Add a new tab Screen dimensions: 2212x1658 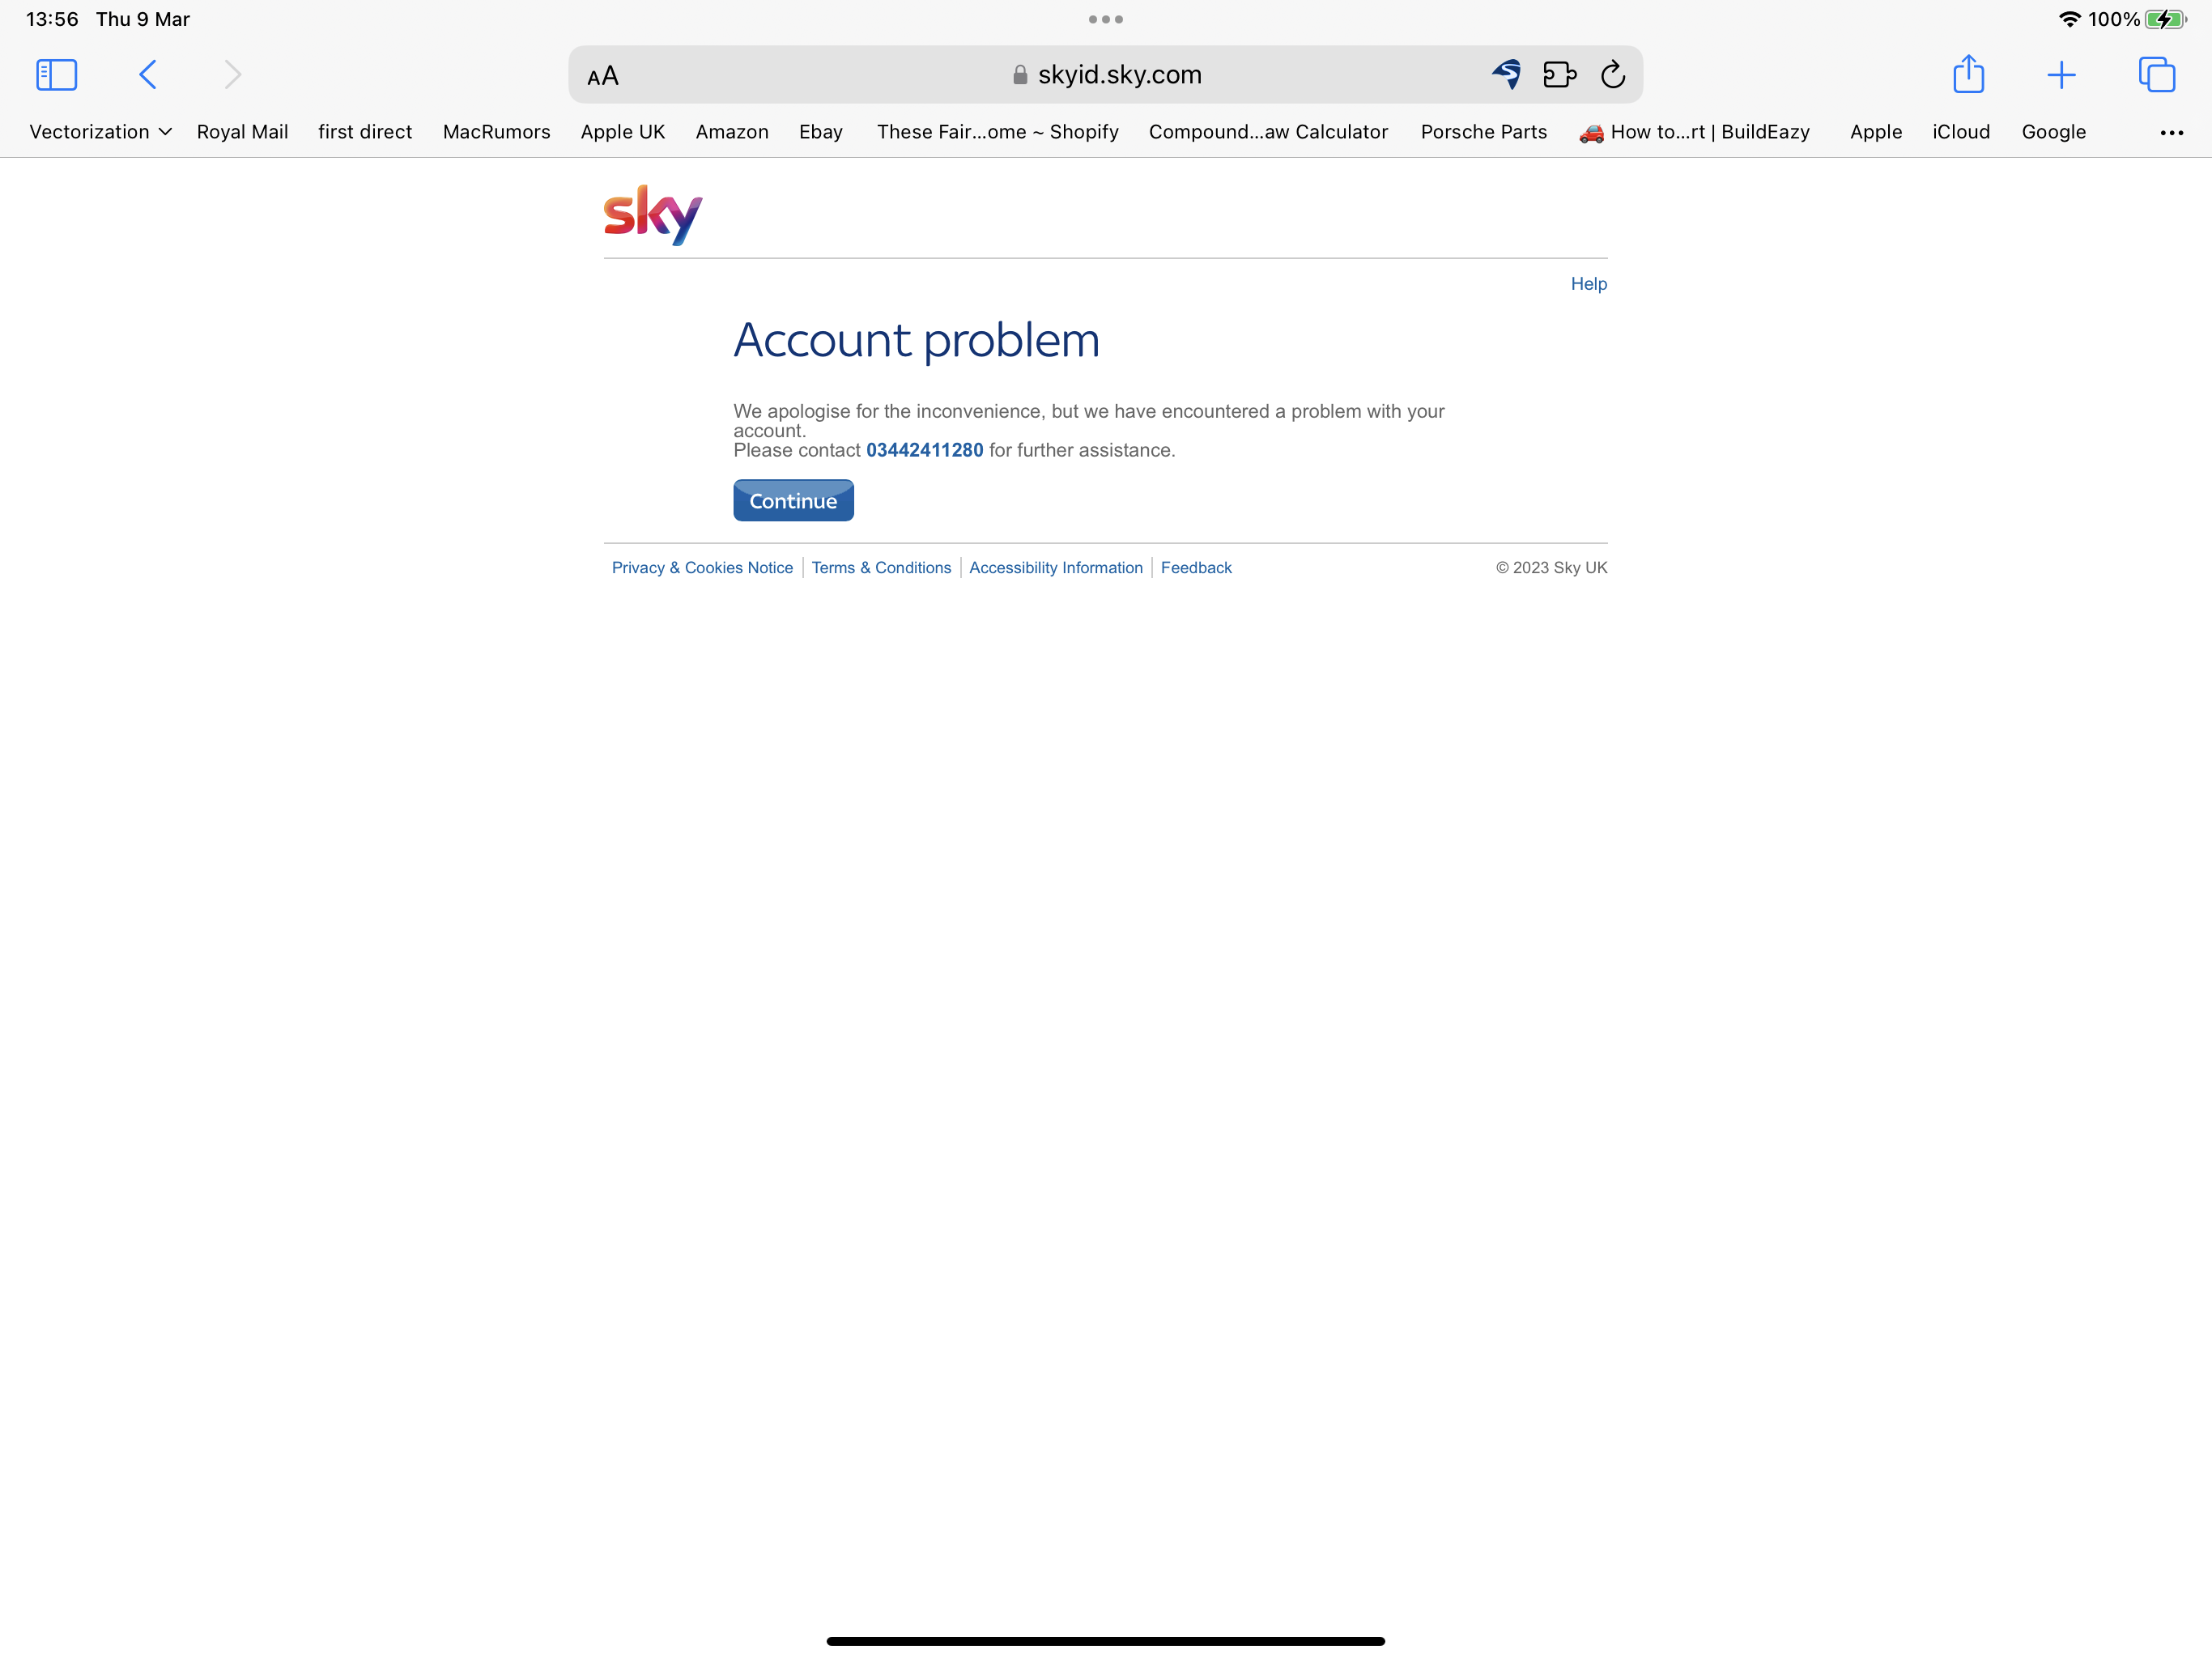pos(2061,75)
